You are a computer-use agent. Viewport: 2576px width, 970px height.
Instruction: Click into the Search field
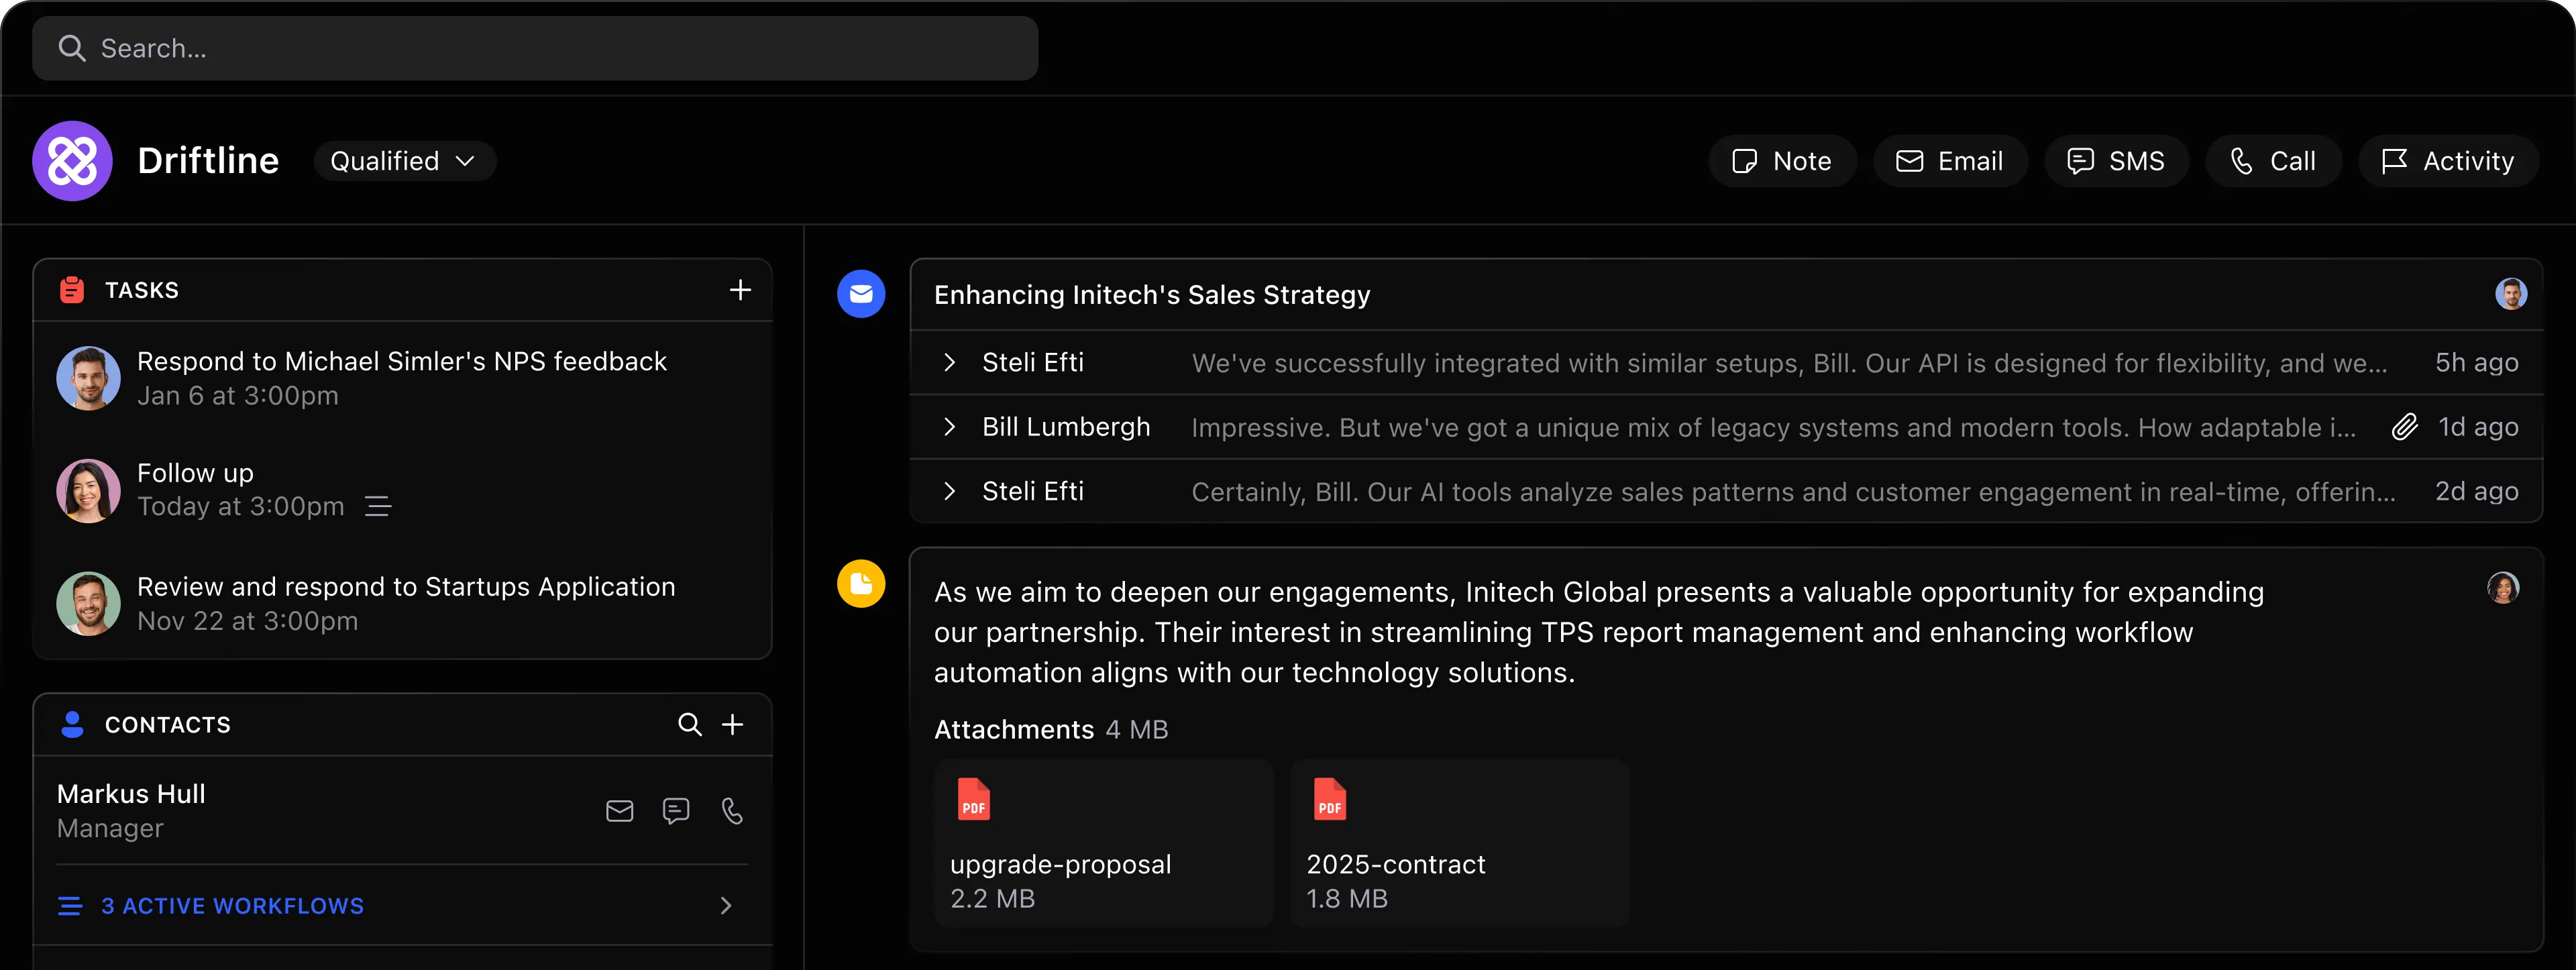535,48
